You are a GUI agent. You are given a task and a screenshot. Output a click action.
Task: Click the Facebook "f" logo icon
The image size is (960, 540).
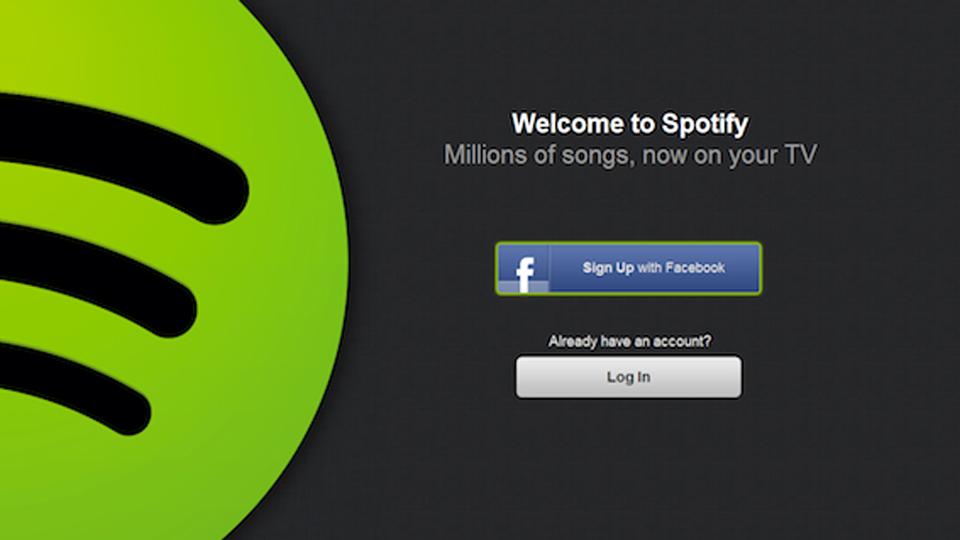tap(524, 270)
